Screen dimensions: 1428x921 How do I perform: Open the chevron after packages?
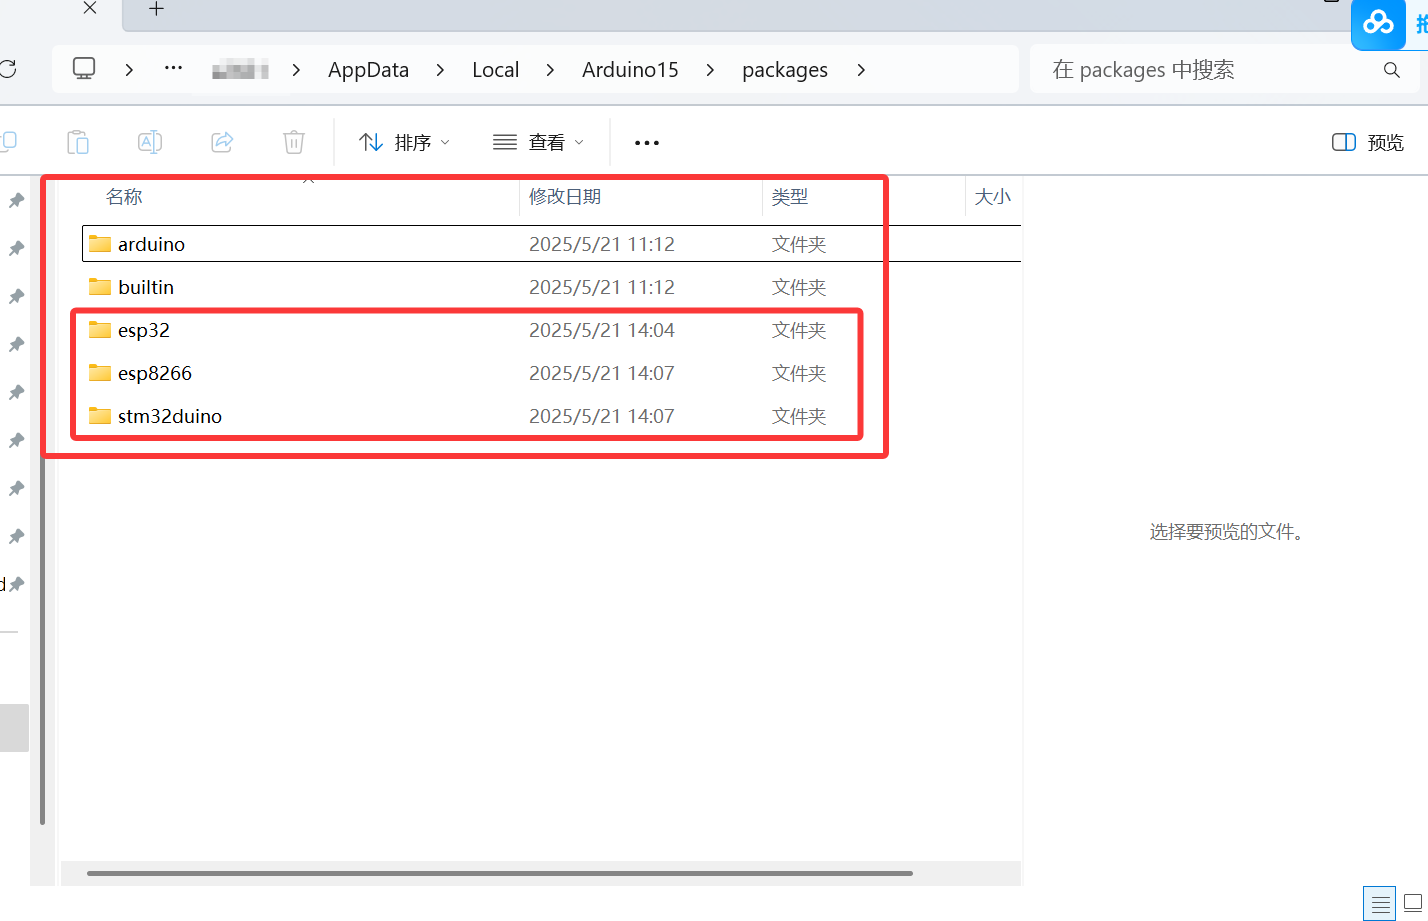[861, 70]
